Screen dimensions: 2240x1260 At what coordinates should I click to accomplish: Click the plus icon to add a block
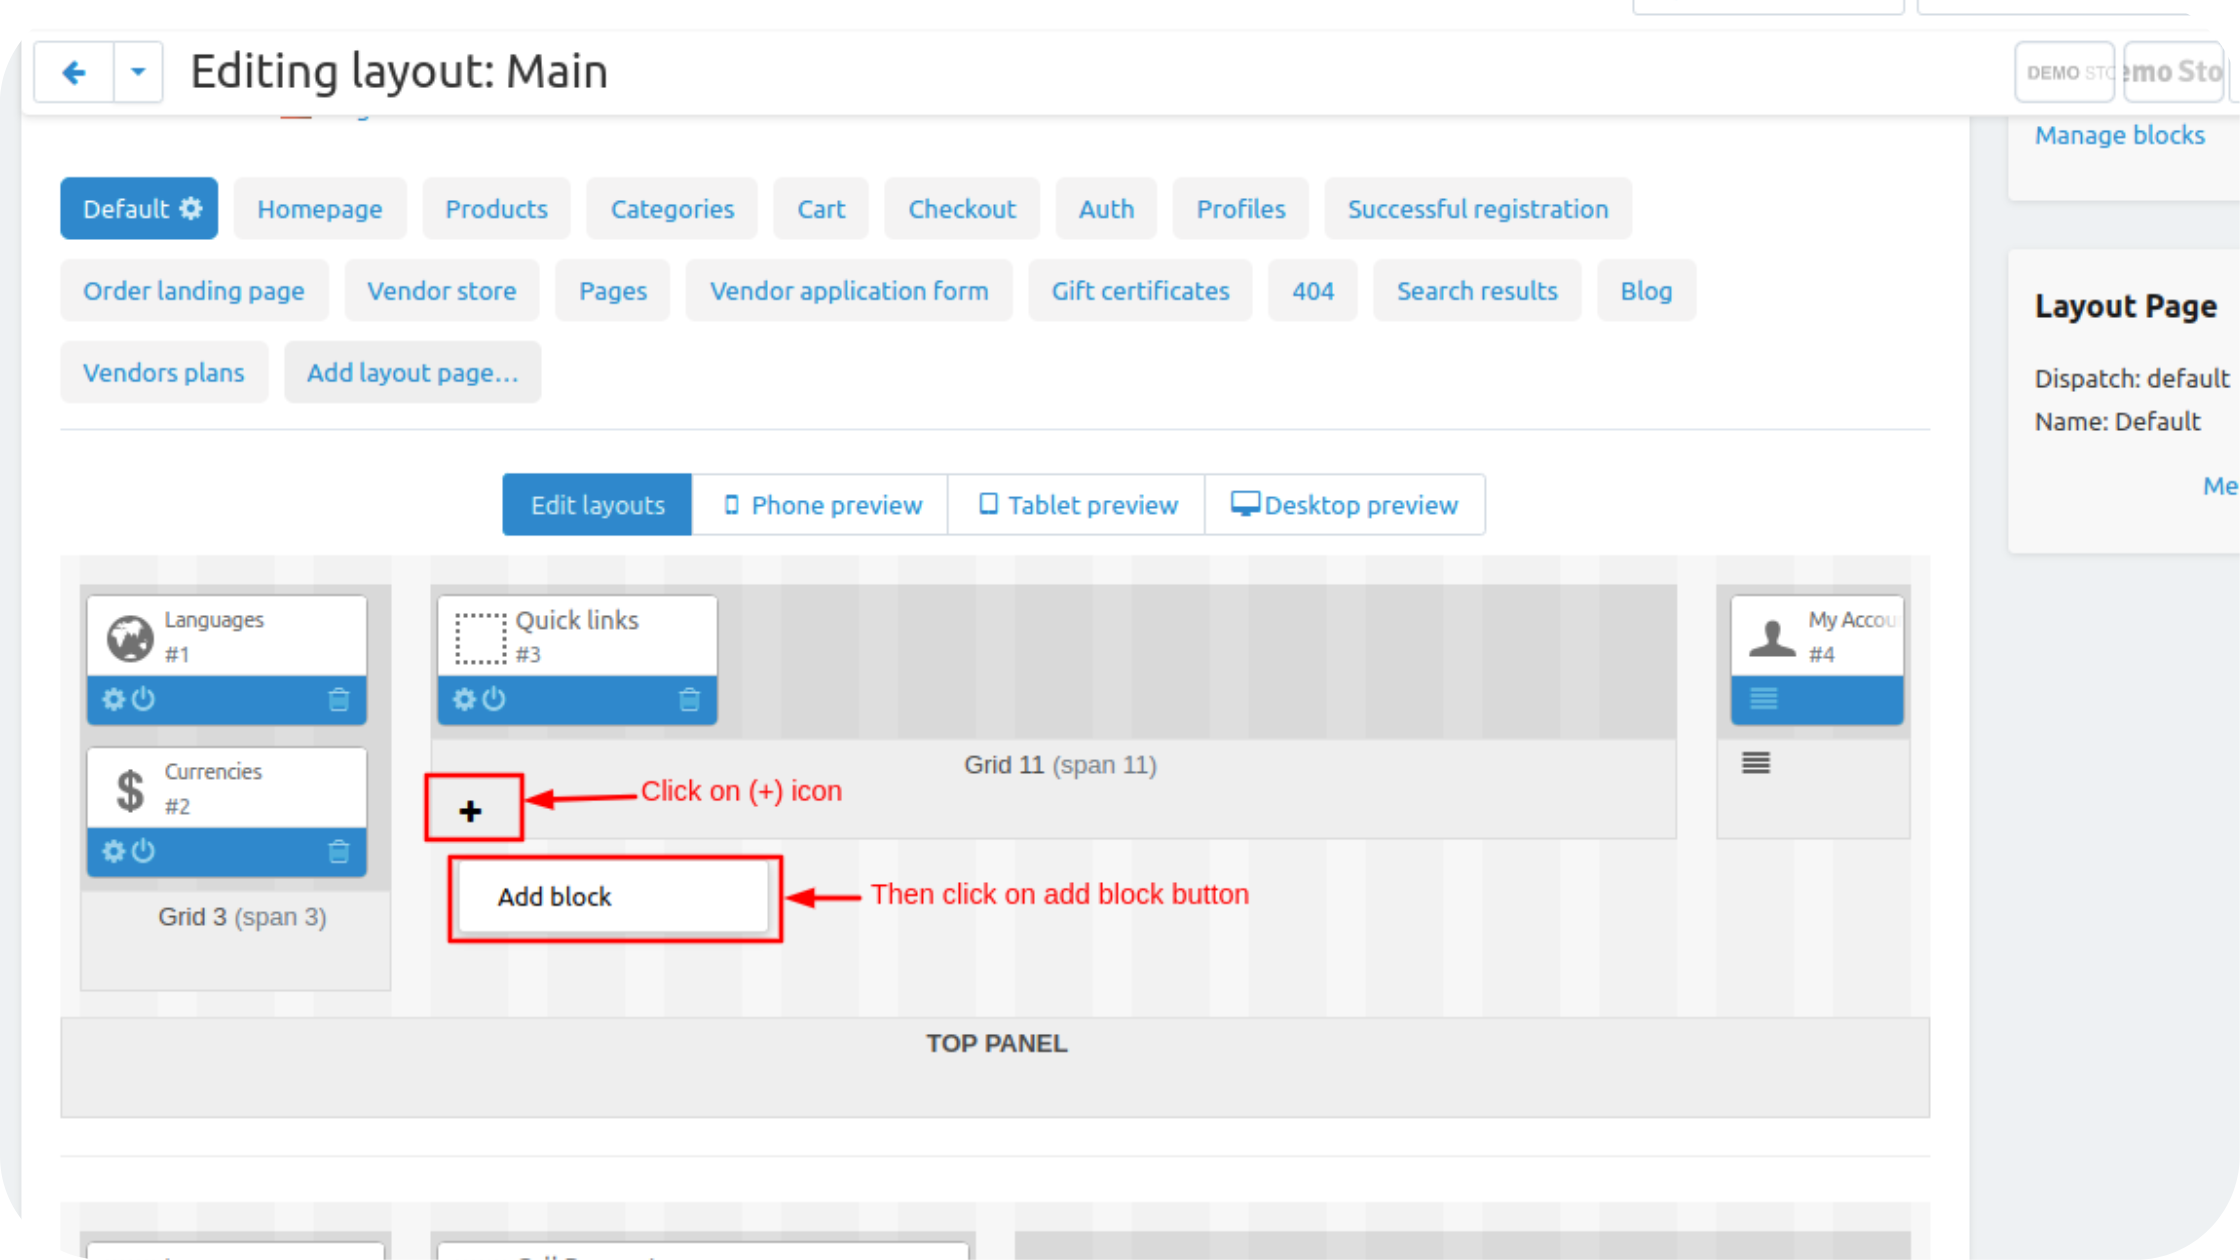tap(471, 810)
